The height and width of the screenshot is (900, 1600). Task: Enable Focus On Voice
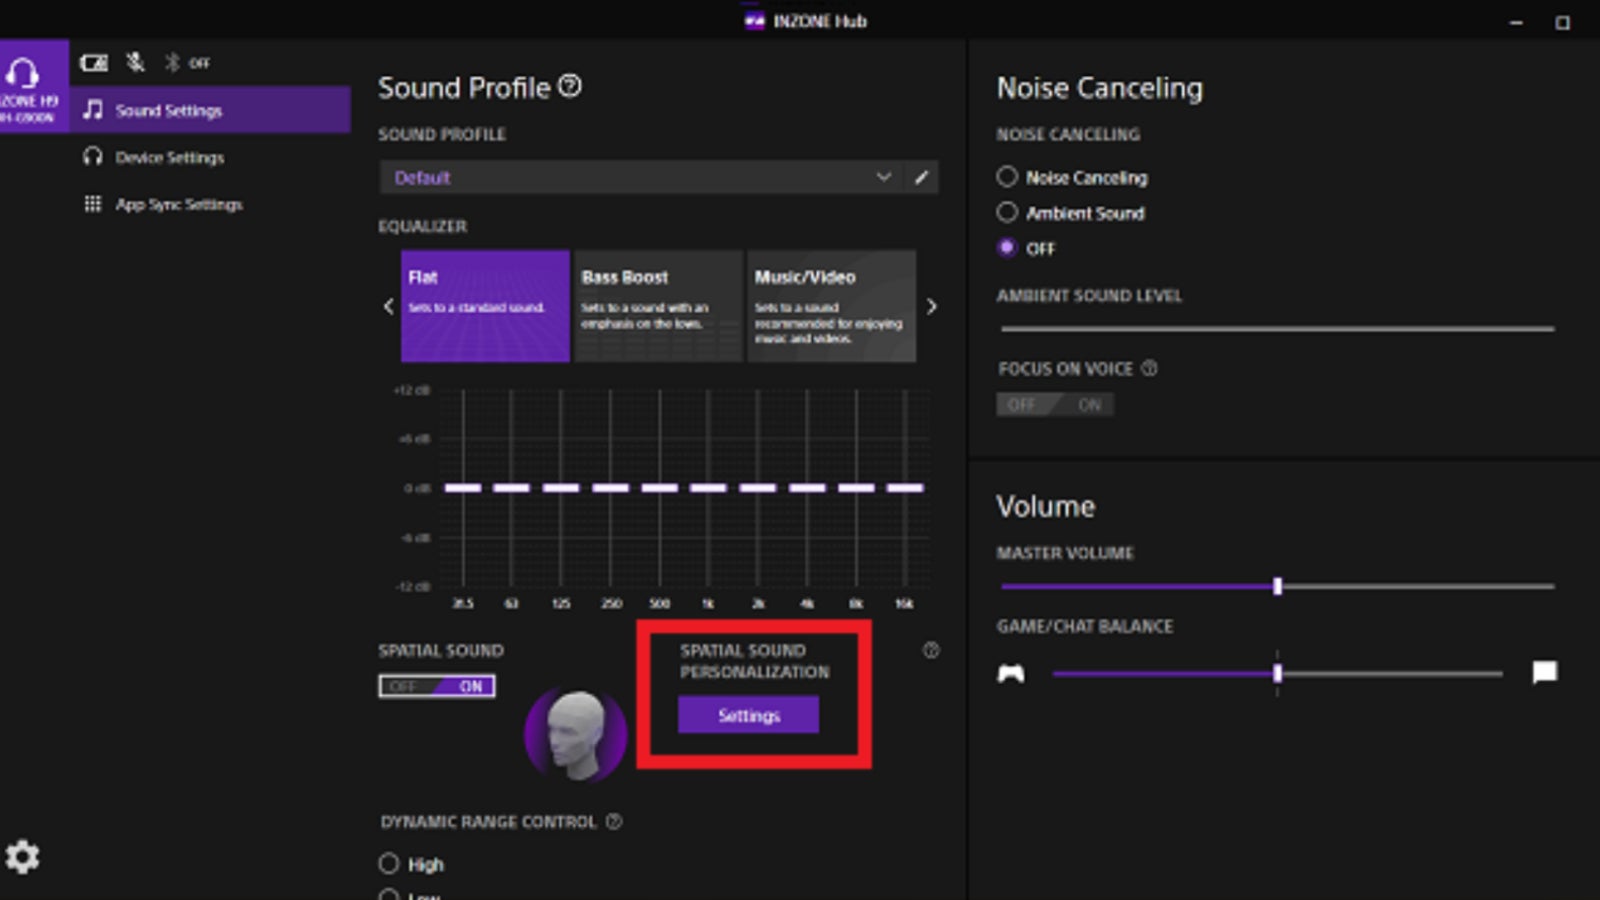coord(1090,404)
